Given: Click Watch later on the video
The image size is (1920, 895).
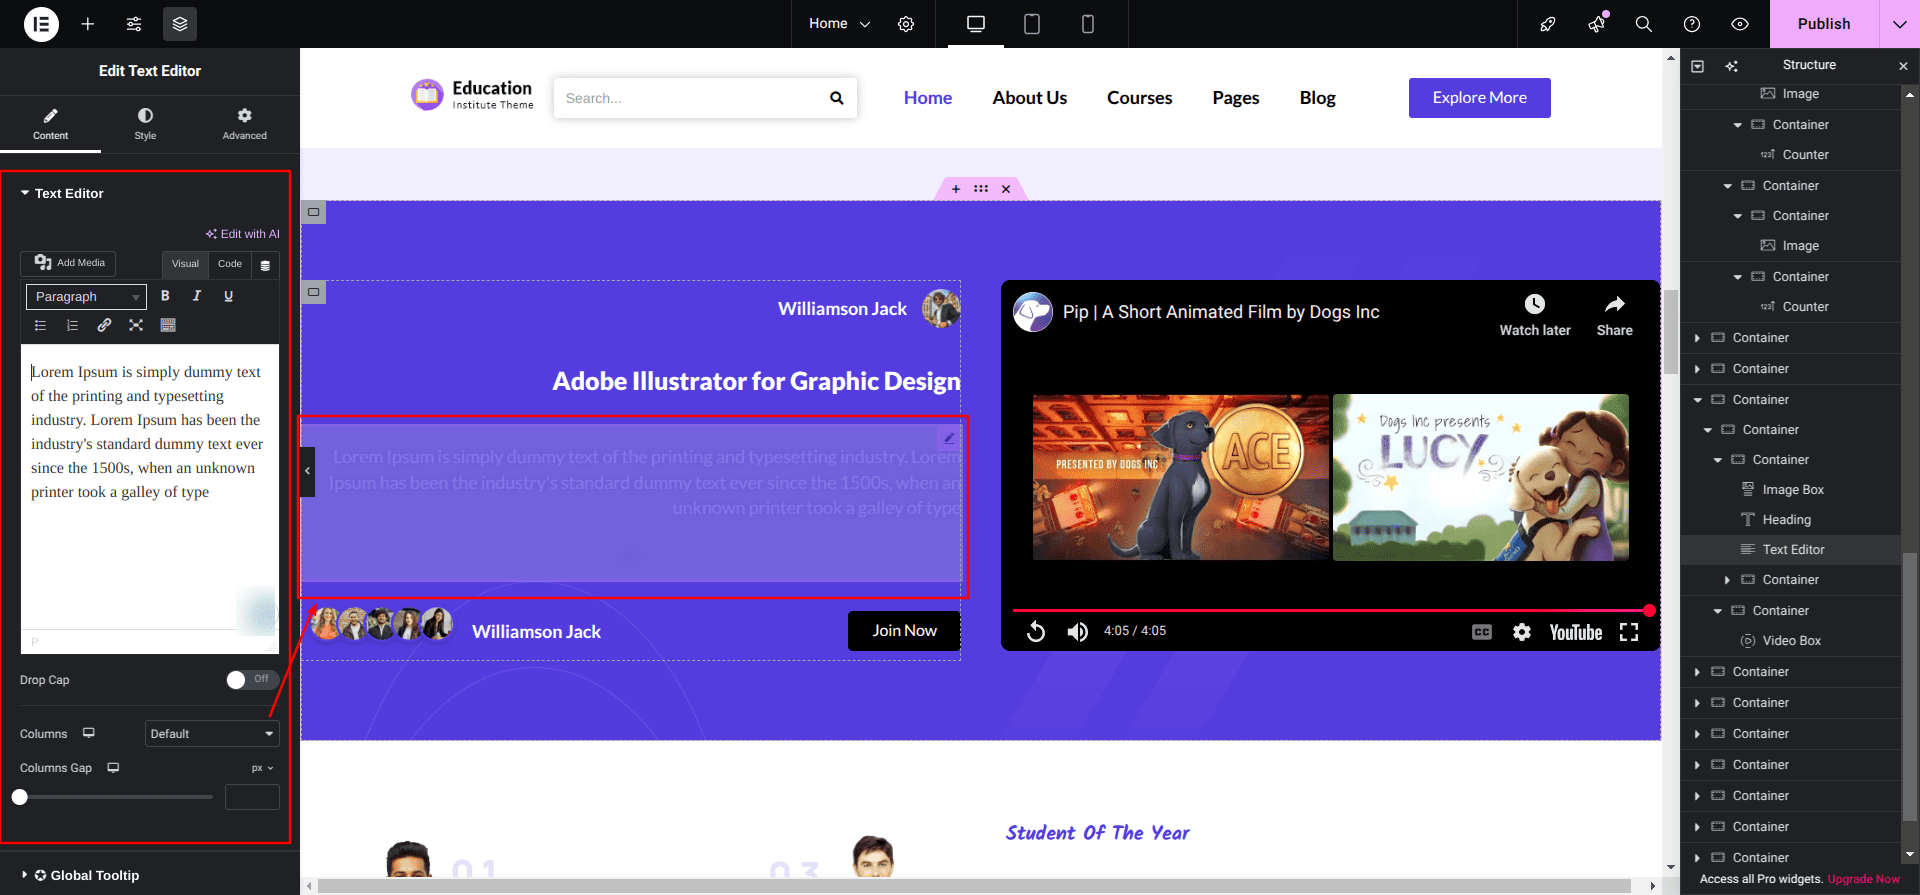Looking at the screenshot, I should [x=1535, y=315].
